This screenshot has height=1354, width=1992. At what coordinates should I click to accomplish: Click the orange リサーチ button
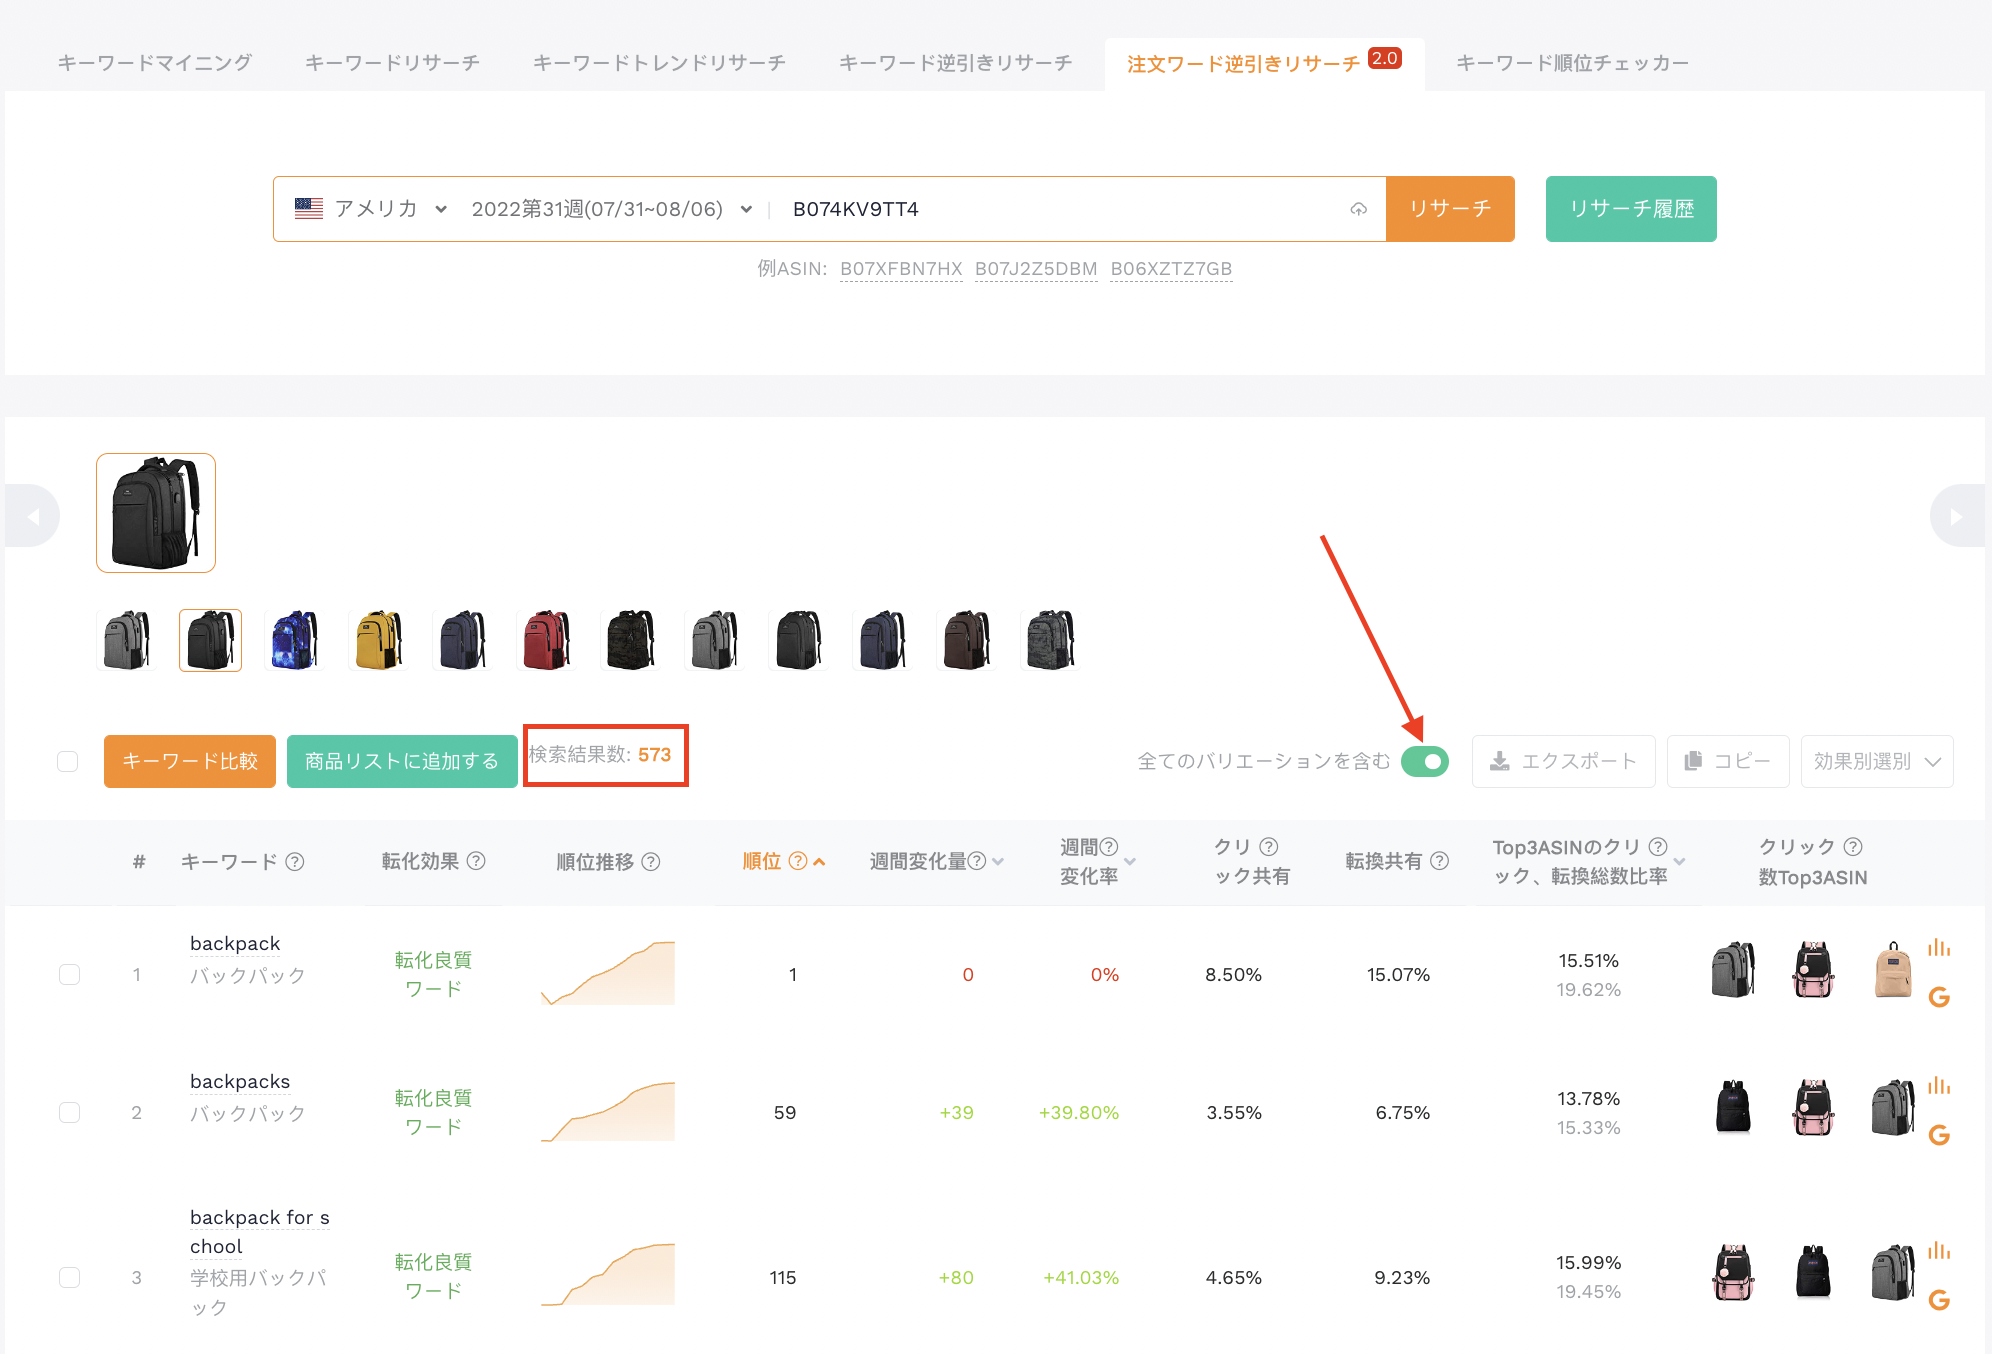point(1450,209)
